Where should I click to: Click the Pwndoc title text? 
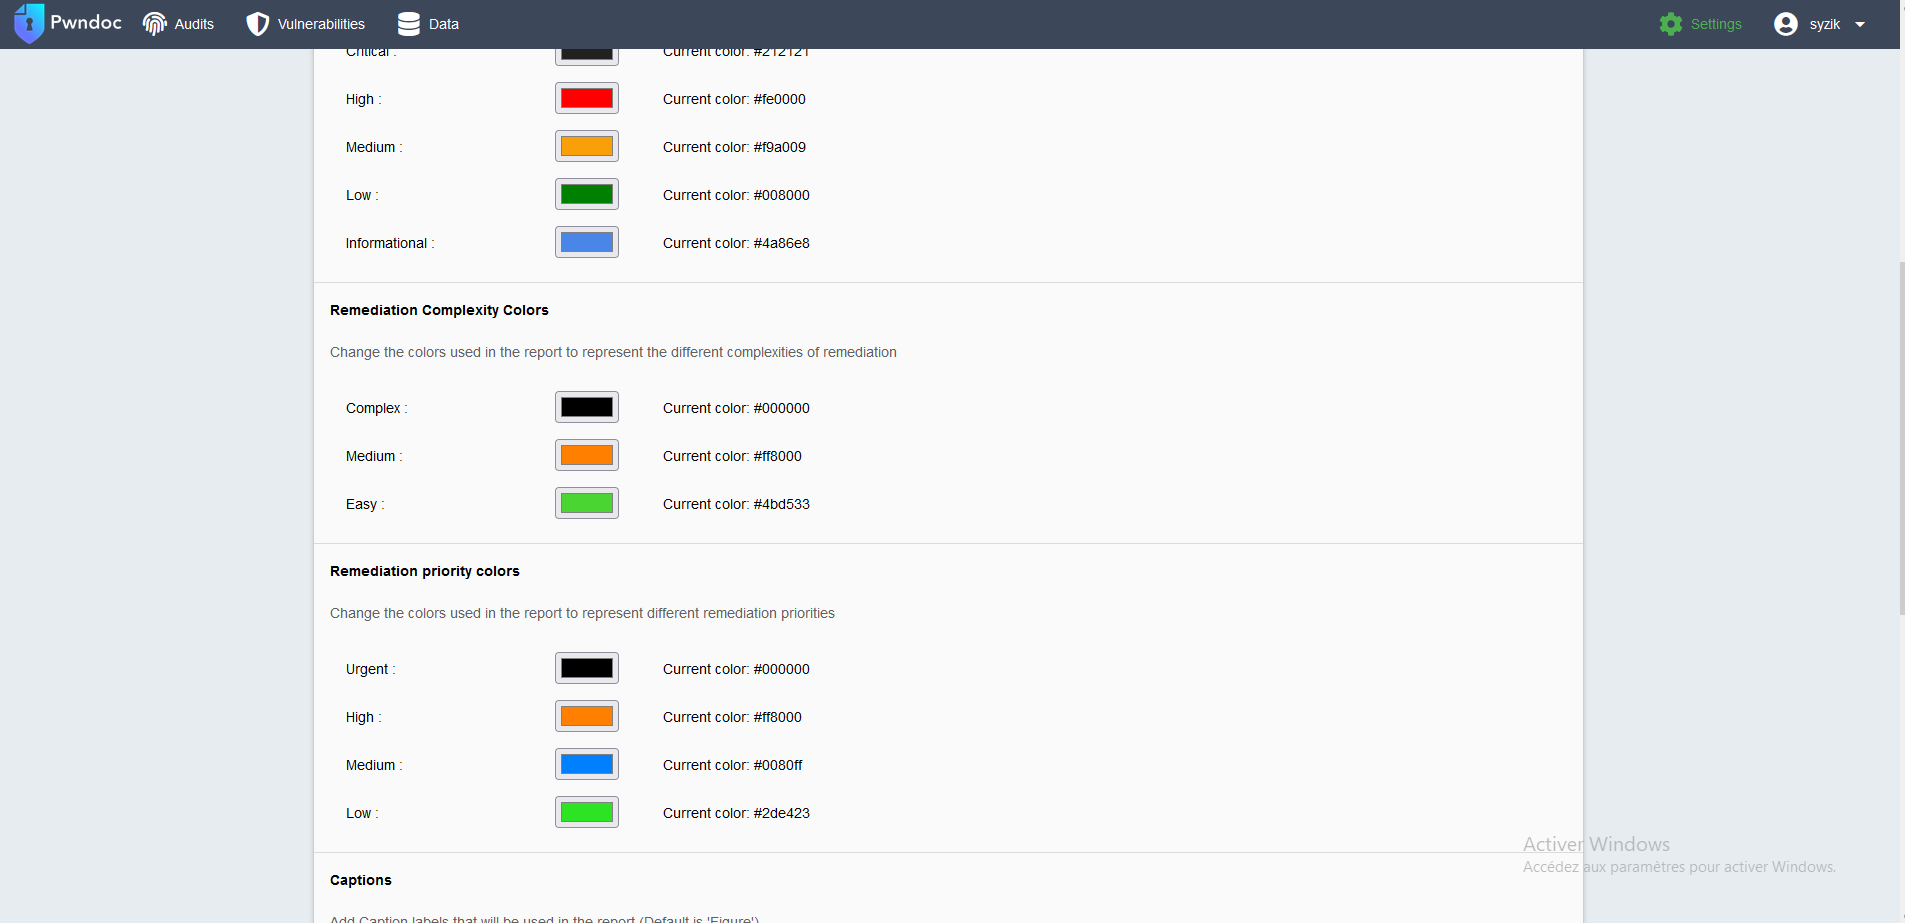coord(86,22)
